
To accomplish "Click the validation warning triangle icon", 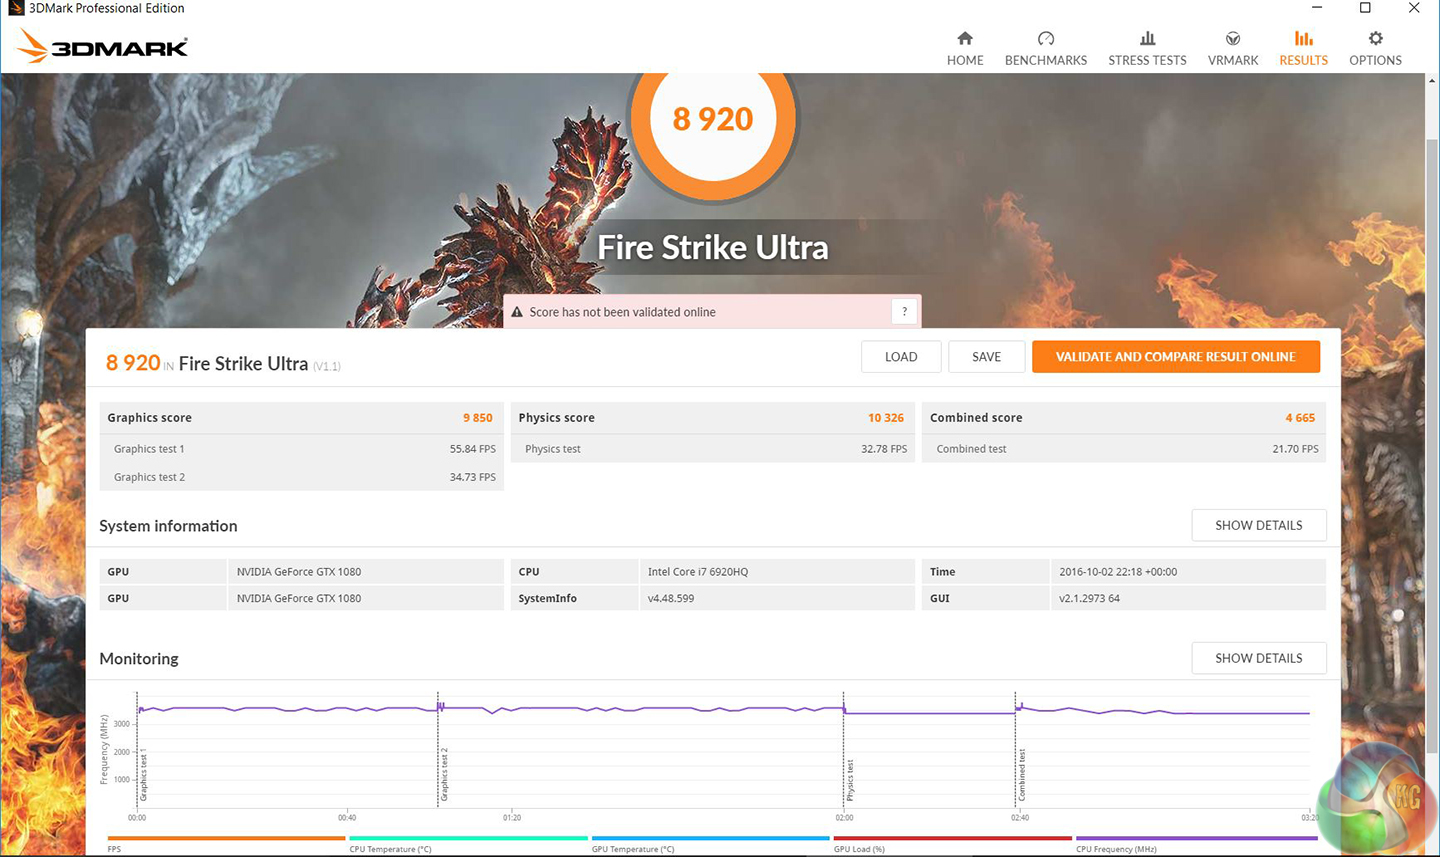I will tap(517, 312).
